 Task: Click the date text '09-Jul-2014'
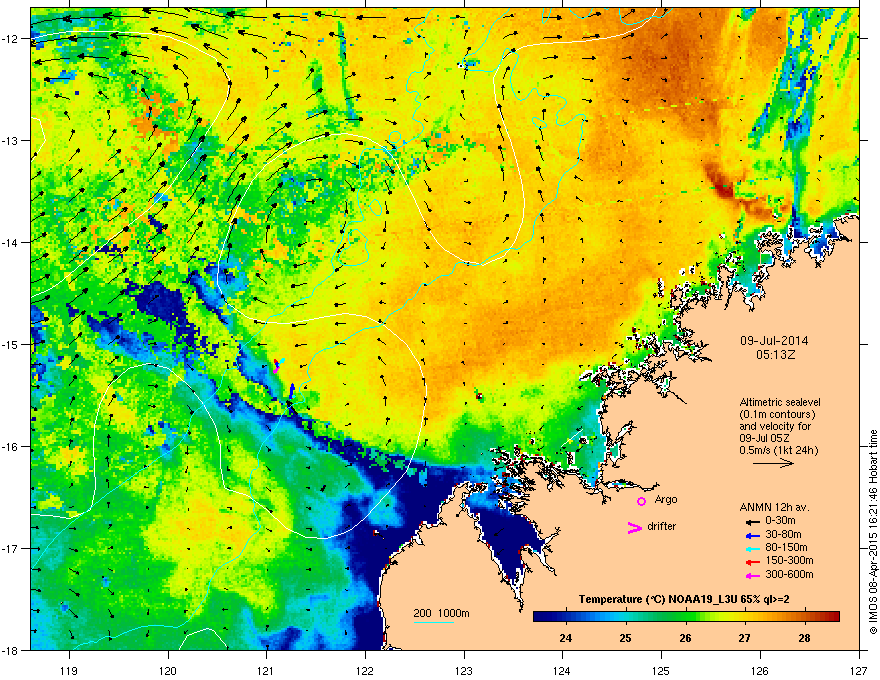774,341
